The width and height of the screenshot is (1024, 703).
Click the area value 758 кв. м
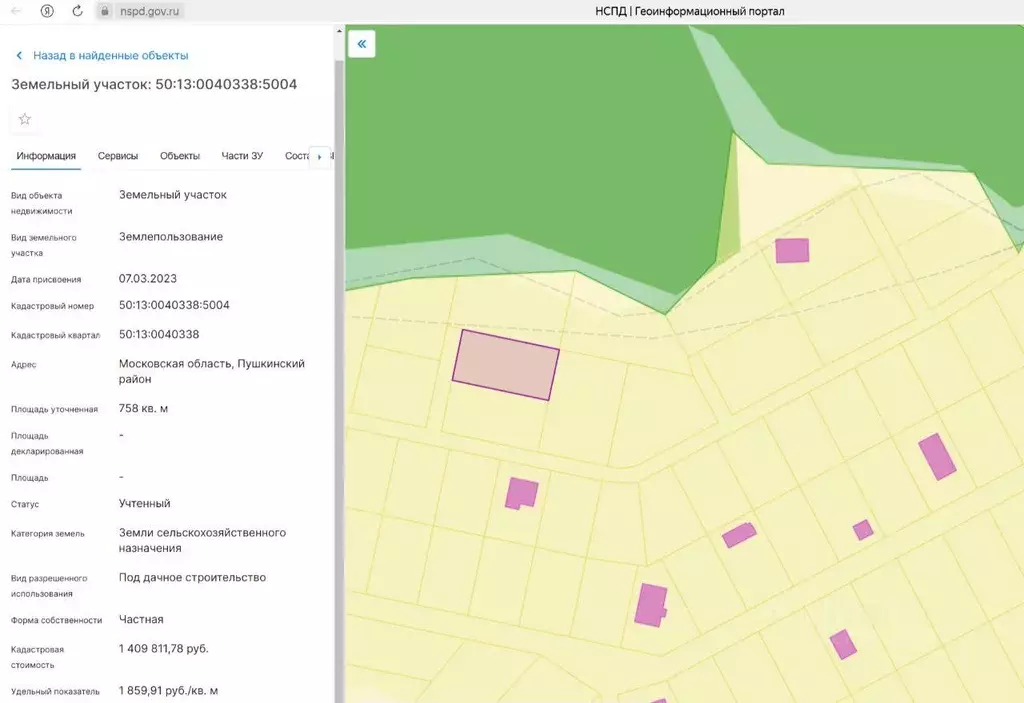[x=143, y=408]
